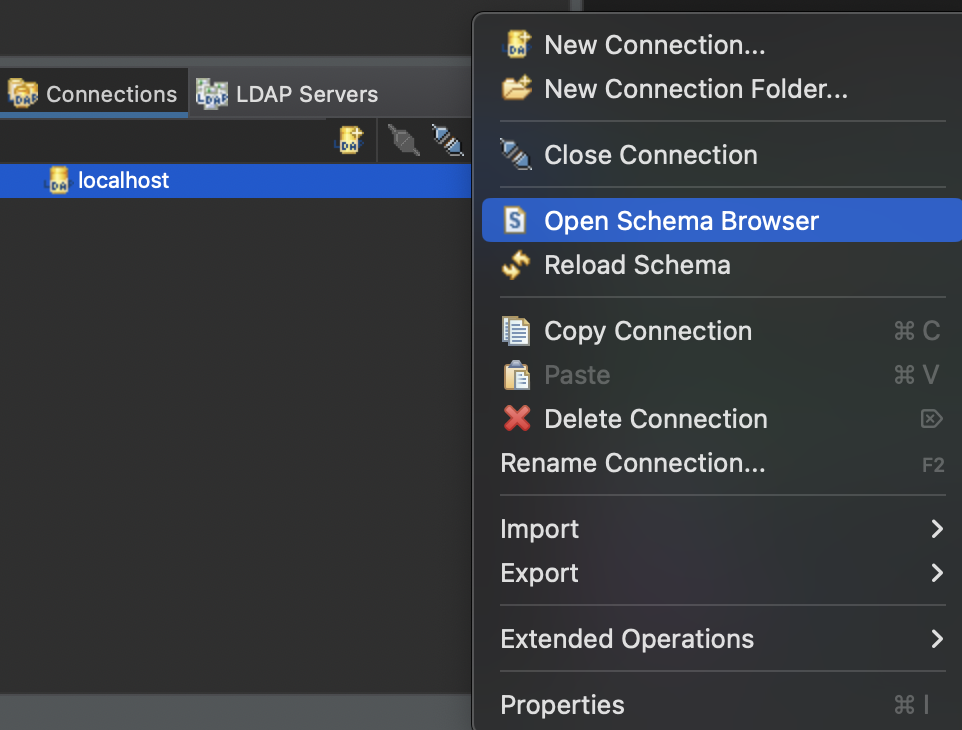The image size is (962, 730).
Task: Expand the Import submenu arrow
Action: coord(936,529)
